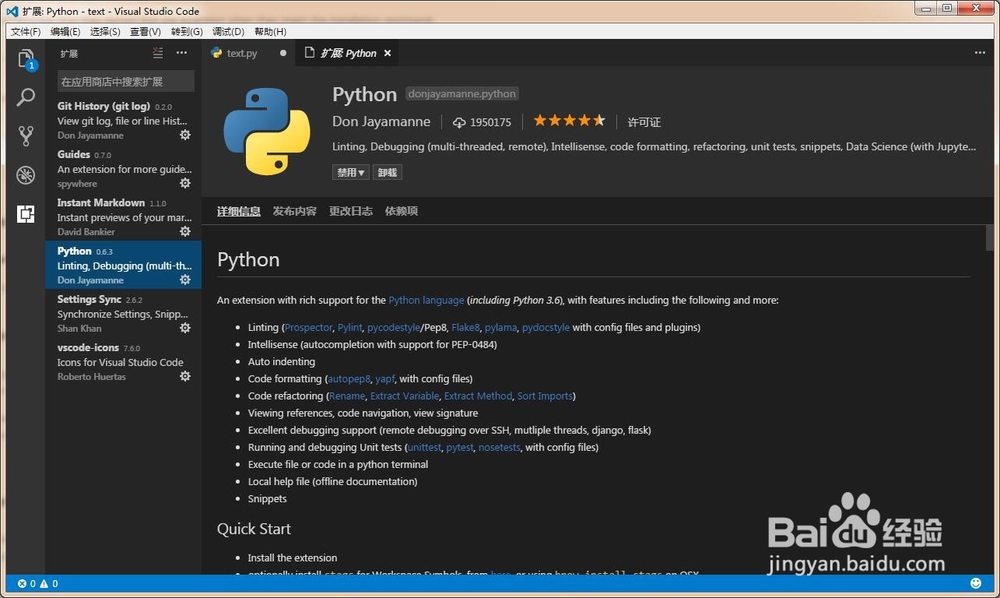Viewport: 1000px width, 598px height.
Task: Open the autopep8 link
Action: point(349,379)
